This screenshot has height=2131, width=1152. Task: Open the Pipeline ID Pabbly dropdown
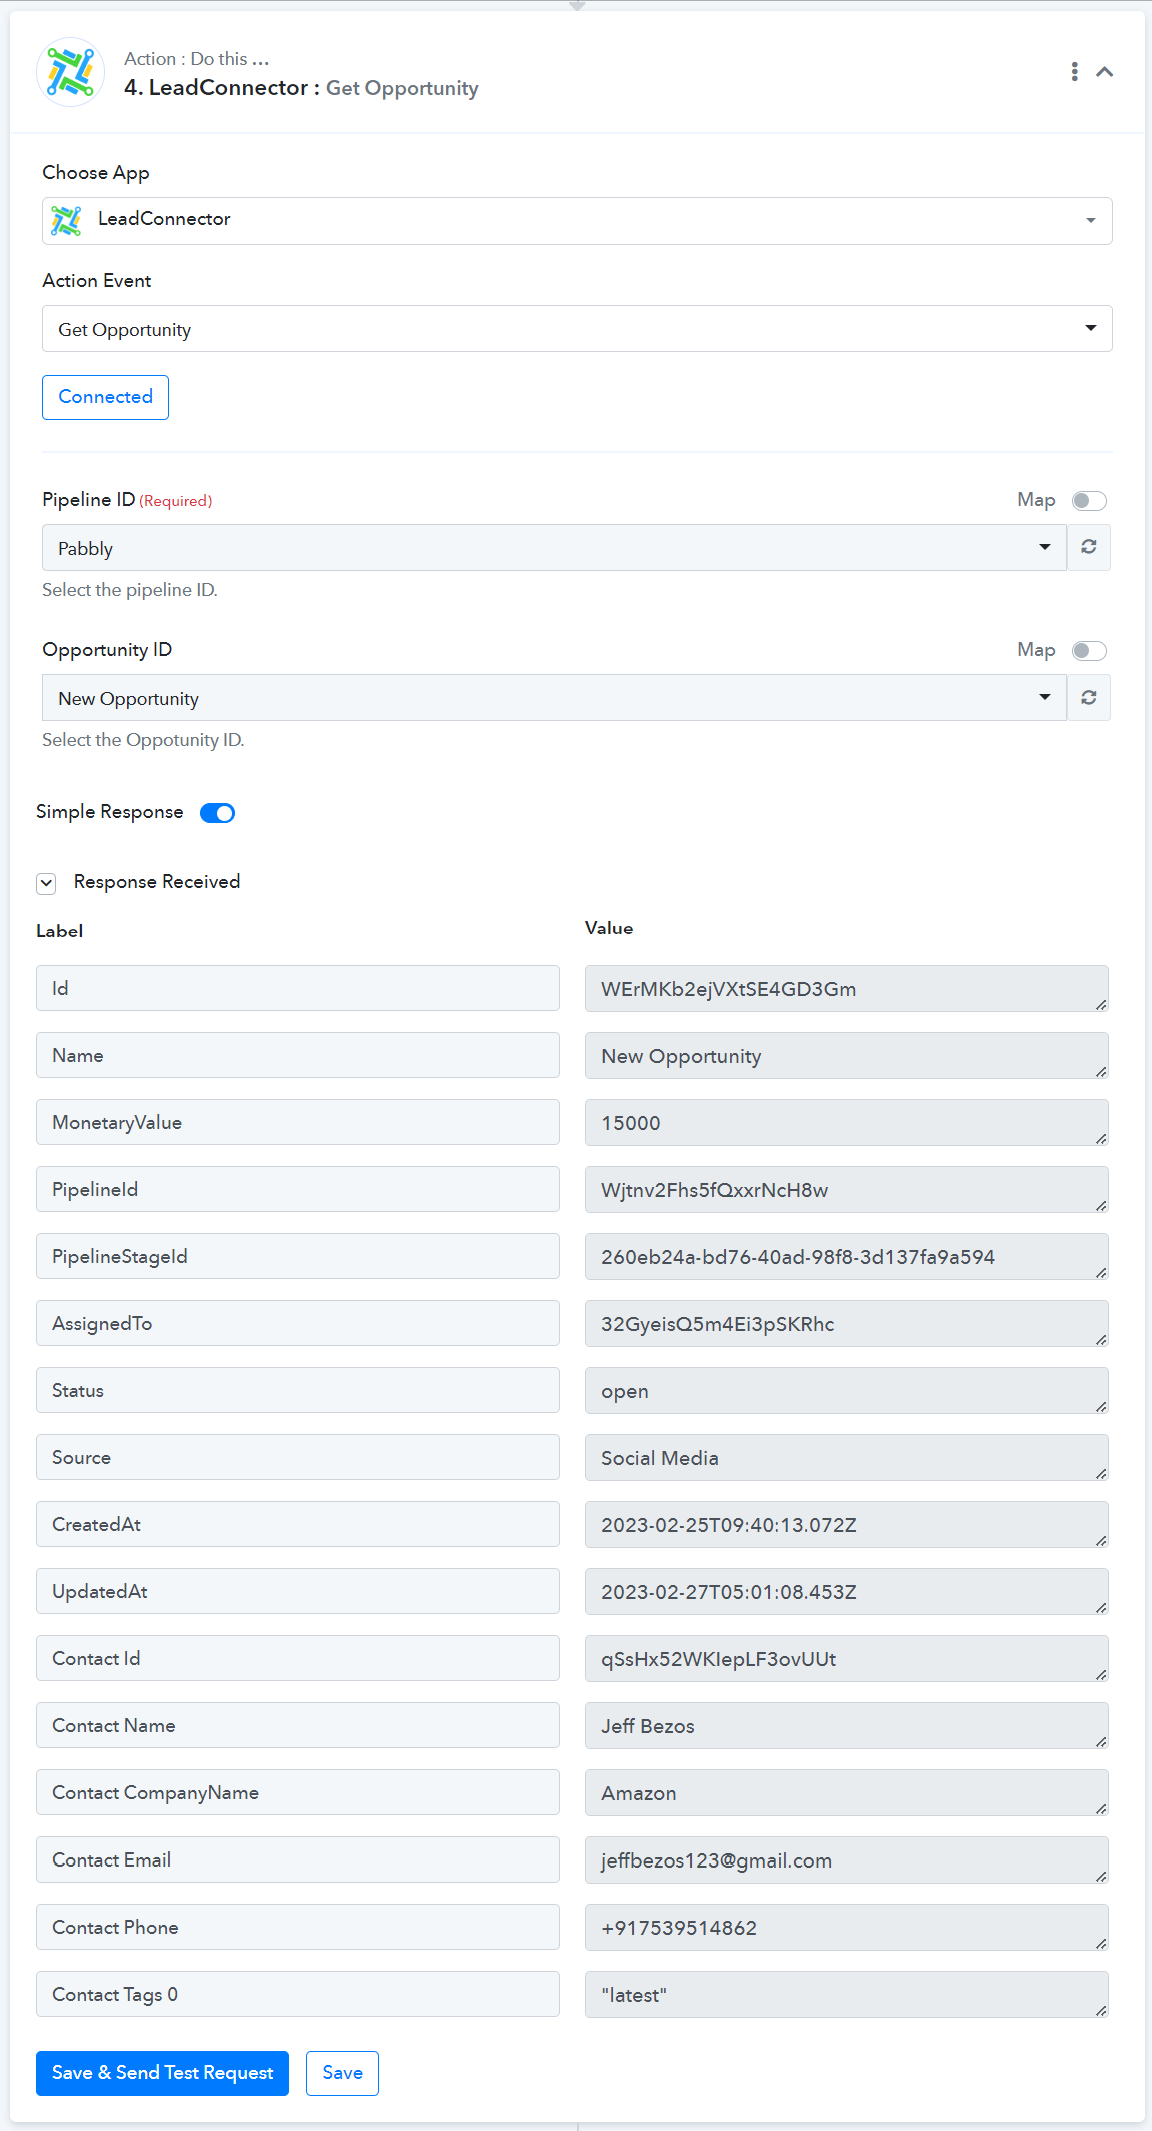(x=554, y=548)
